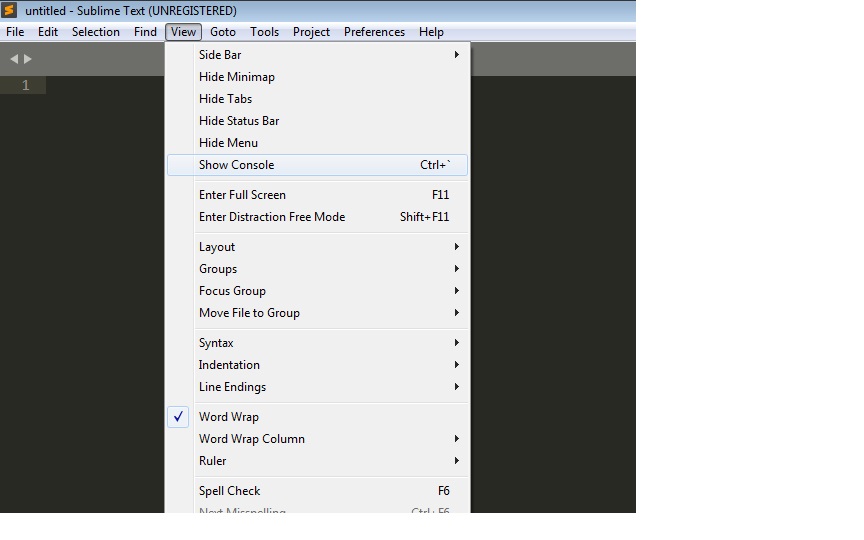864x540 pixels.
Task: Click line number 1 in the gutter
Action: [26, 86]
